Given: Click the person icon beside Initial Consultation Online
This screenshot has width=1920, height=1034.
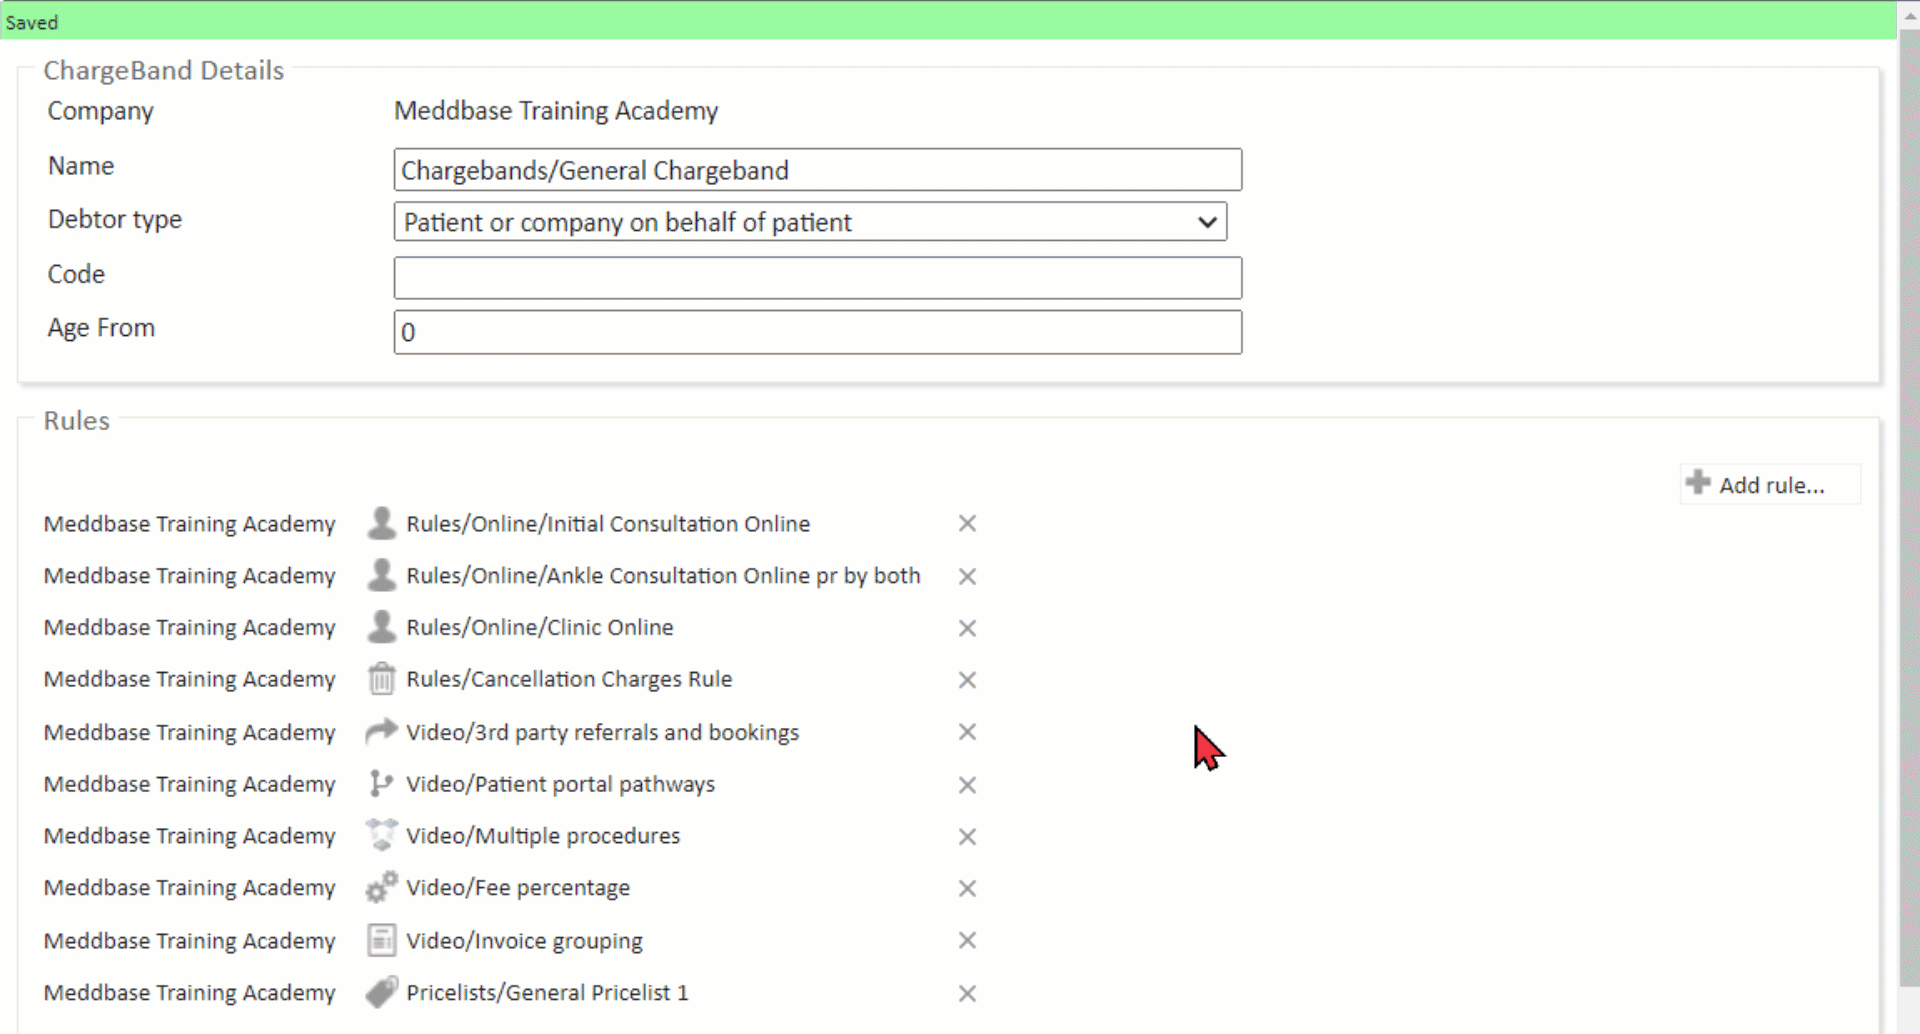Looking at the screenshot, I should (381, 523).
